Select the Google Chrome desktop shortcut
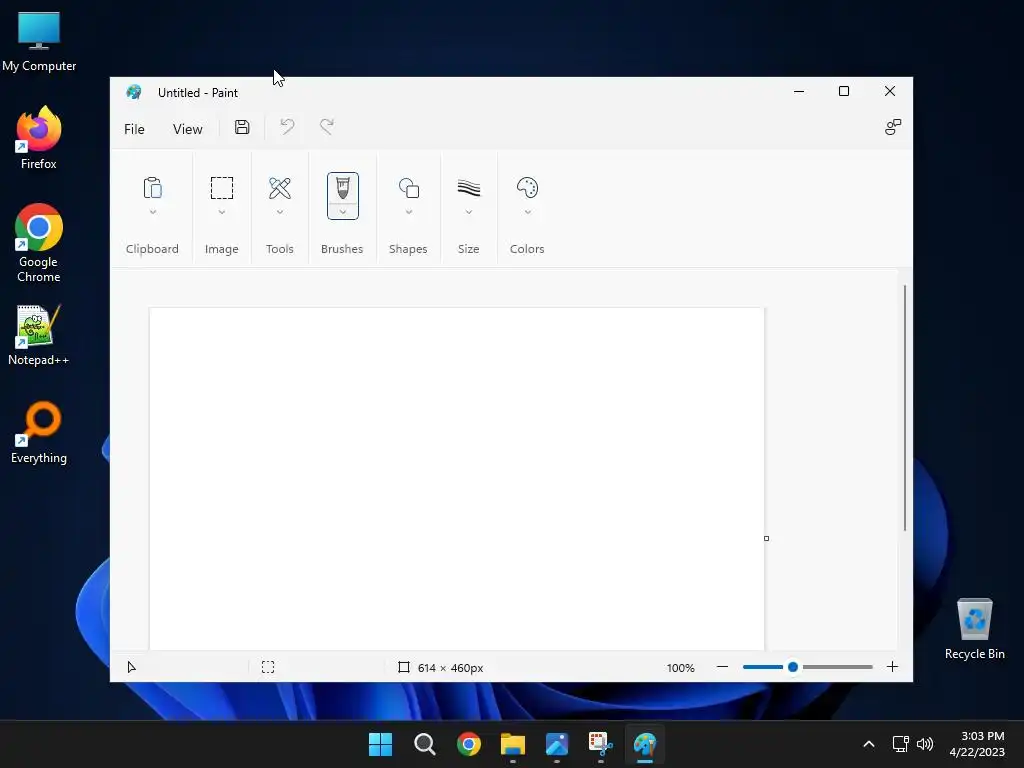Image resolution: width=1024 pixels, height=768 pixels. tap(39, 243)
